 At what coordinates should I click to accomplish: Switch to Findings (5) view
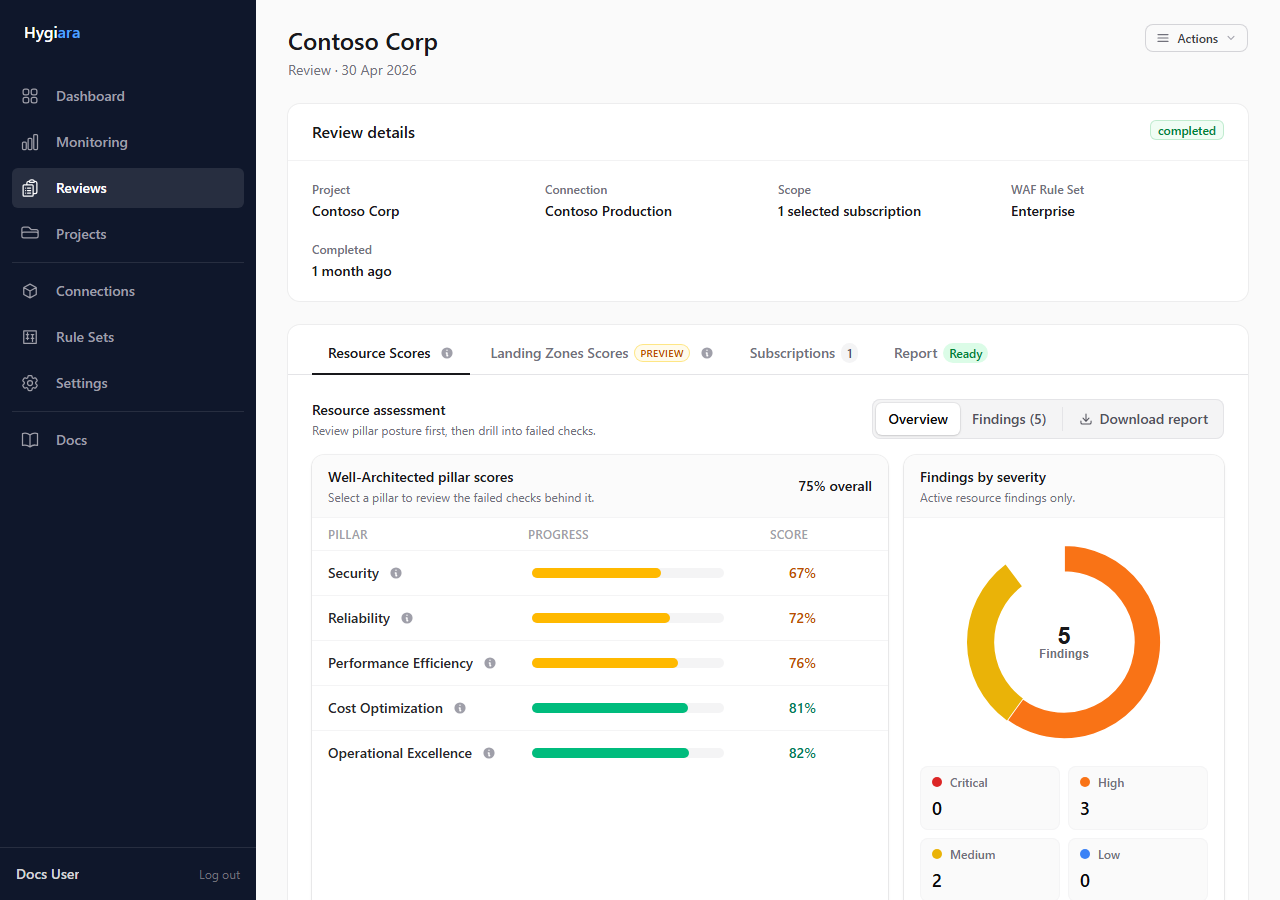pyautogui.click(x=1009, y=419)
